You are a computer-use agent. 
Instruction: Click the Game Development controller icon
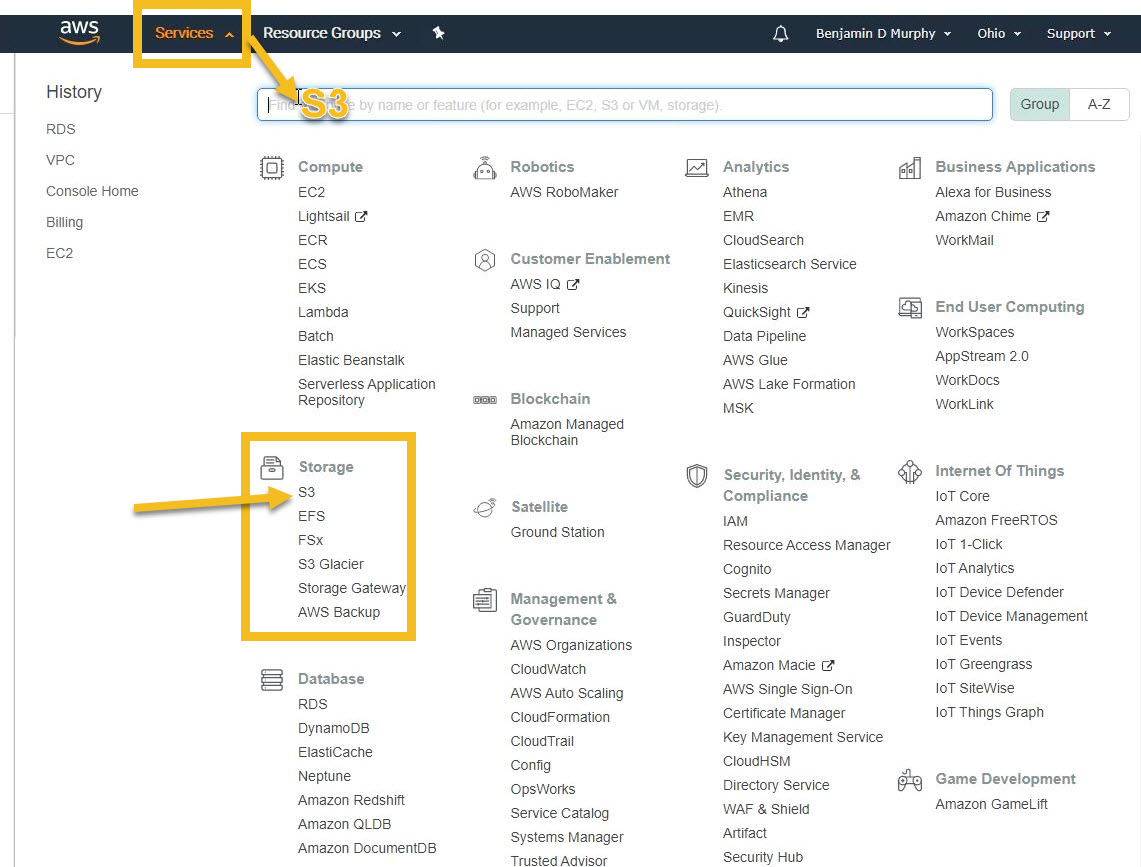click(x=910, y=780)
